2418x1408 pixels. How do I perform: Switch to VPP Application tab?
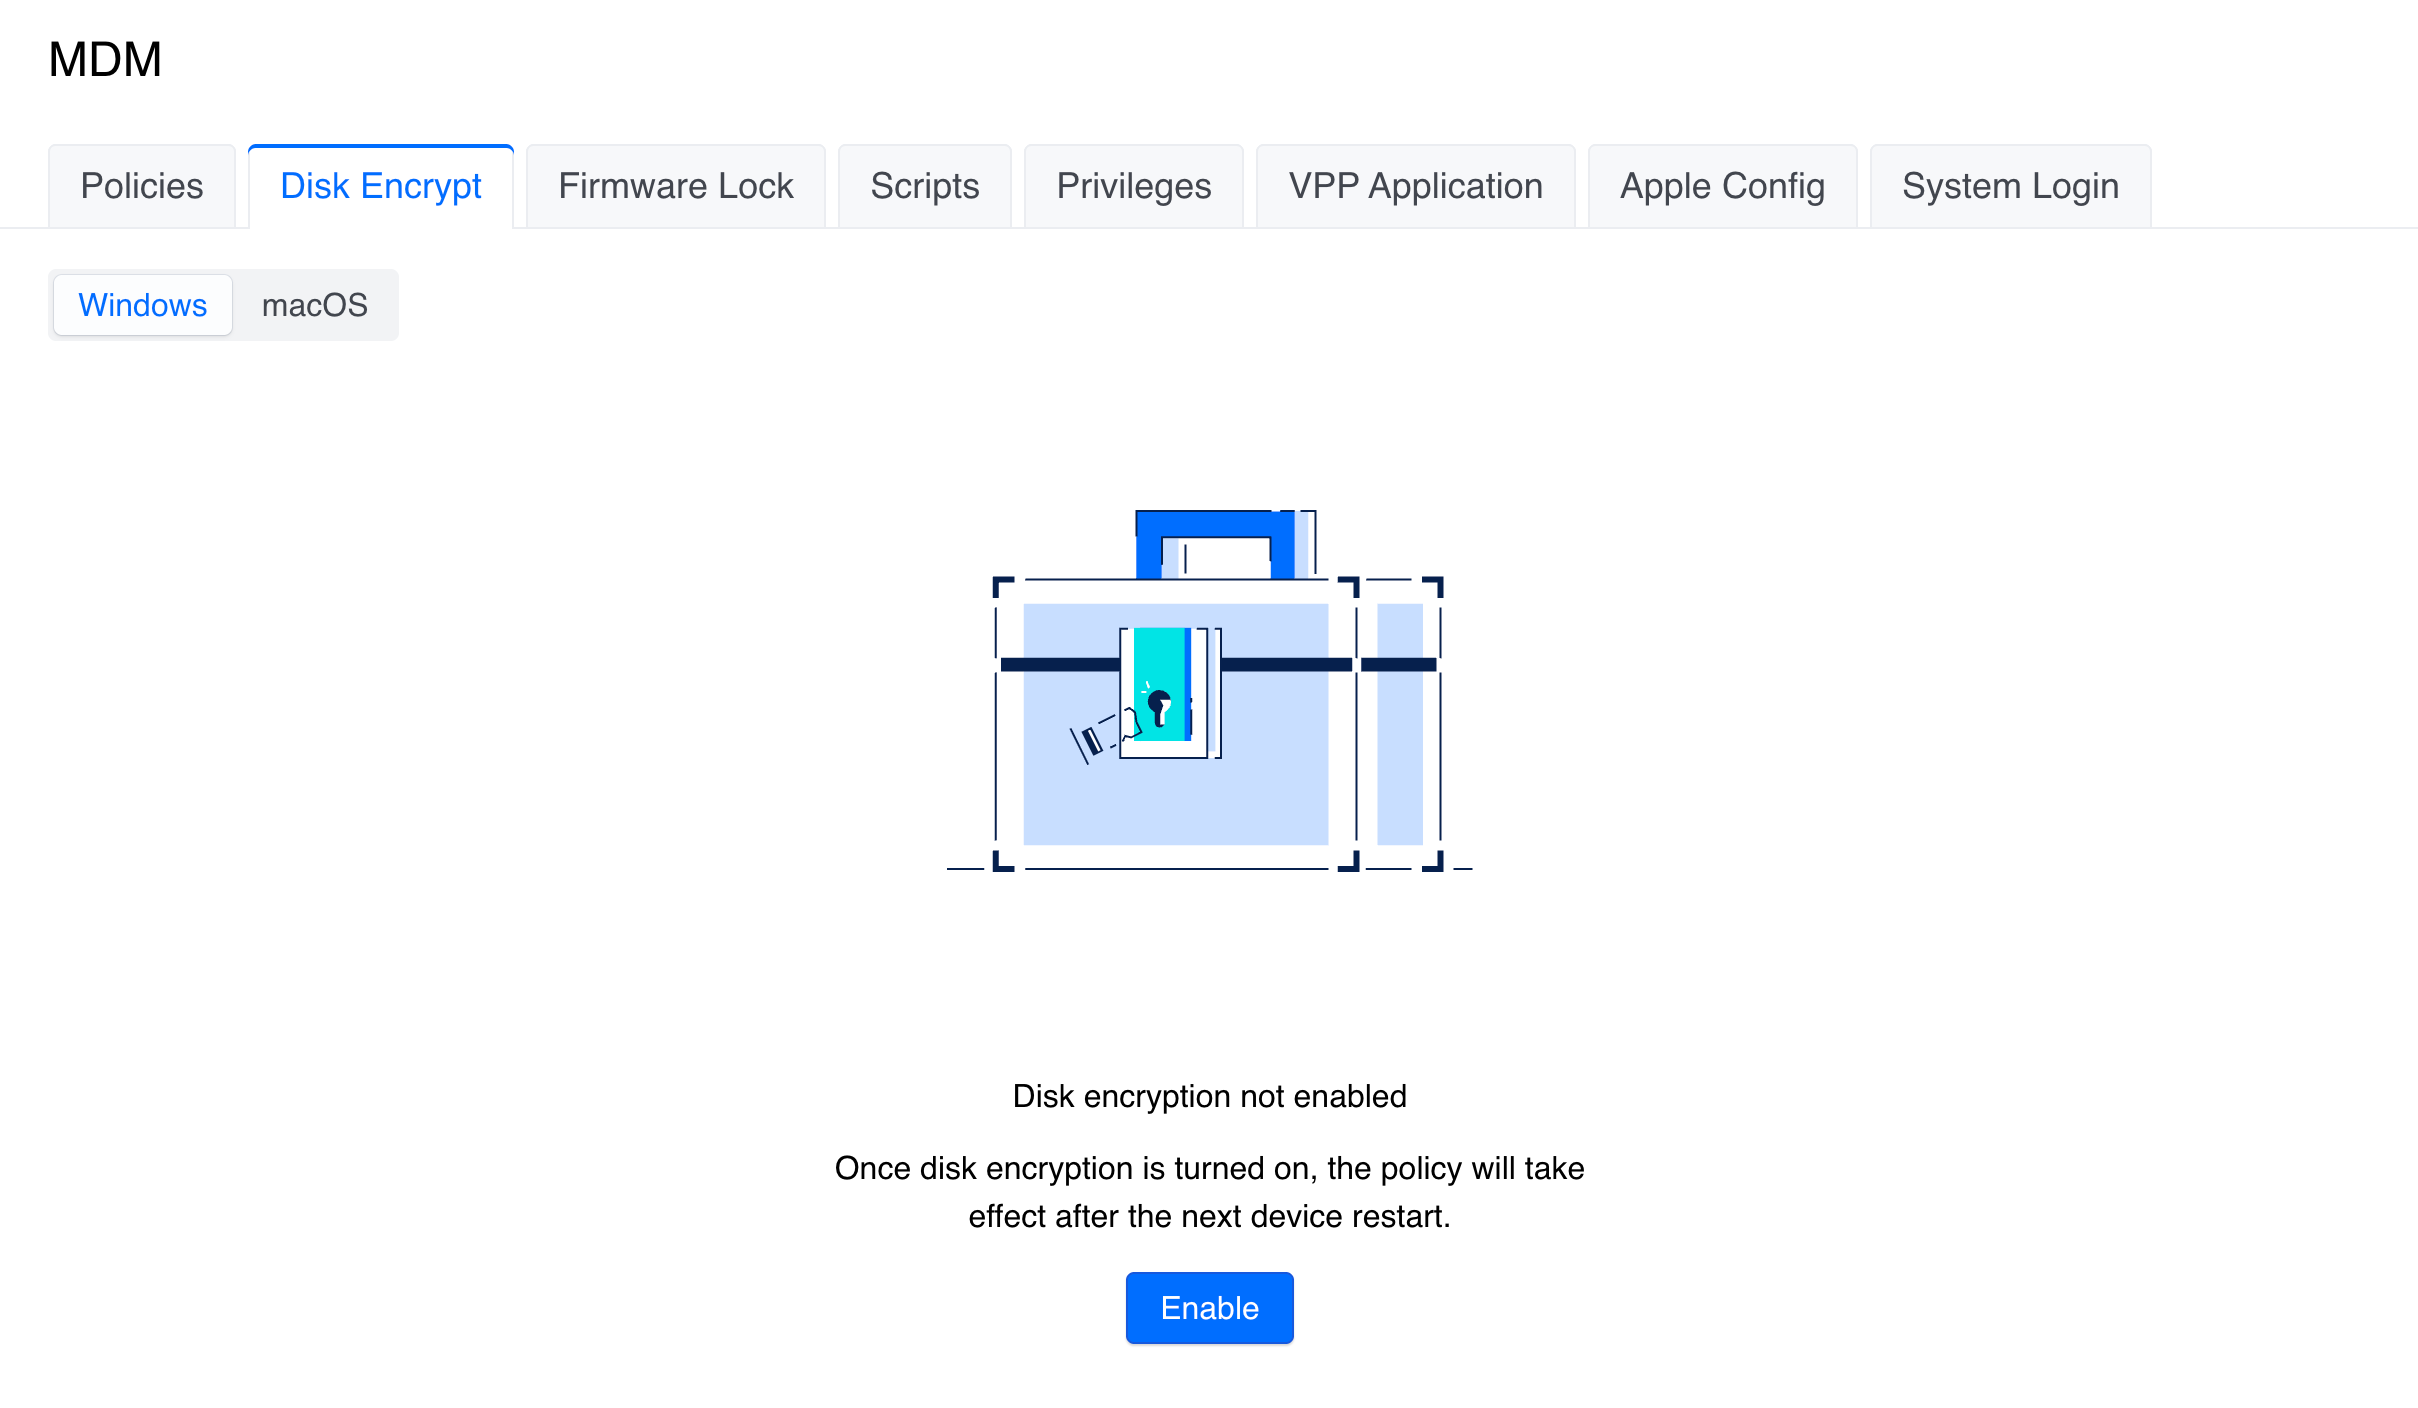(x=1415, y=186)
